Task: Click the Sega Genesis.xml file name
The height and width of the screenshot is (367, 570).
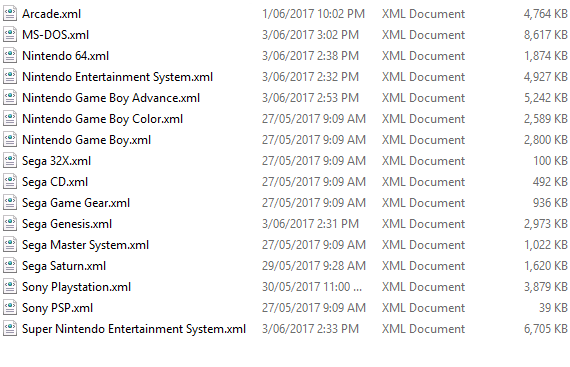Action: 67,224
